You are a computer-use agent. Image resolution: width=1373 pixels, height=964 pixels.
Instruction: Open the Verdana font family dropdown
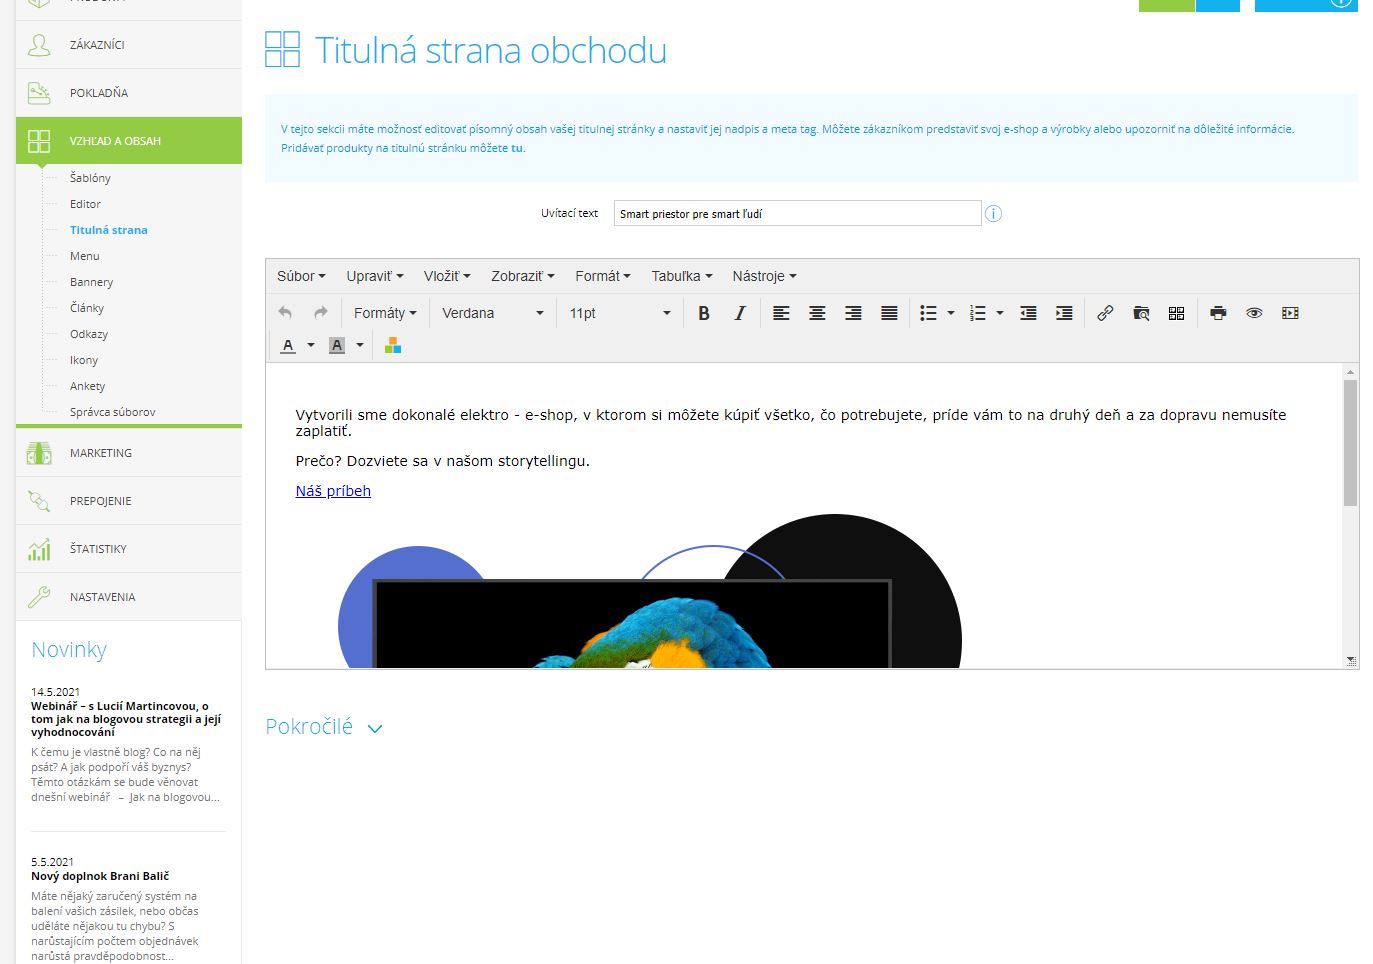point(492,313)
